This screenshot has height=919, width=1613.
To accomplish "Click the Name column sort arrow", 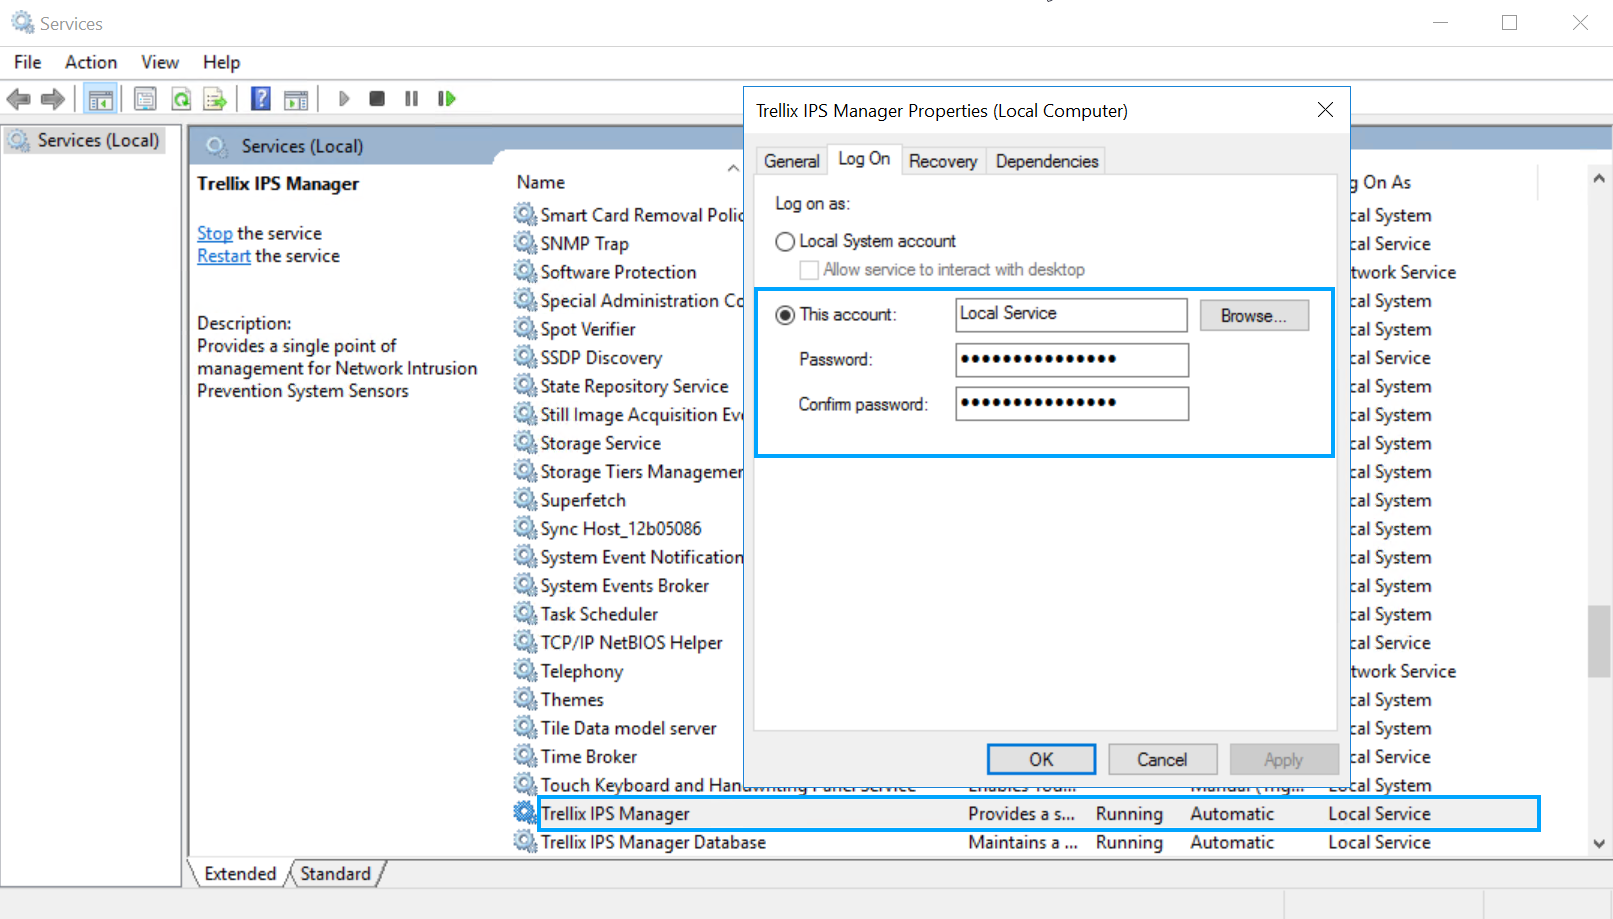I will pos(733,168).
